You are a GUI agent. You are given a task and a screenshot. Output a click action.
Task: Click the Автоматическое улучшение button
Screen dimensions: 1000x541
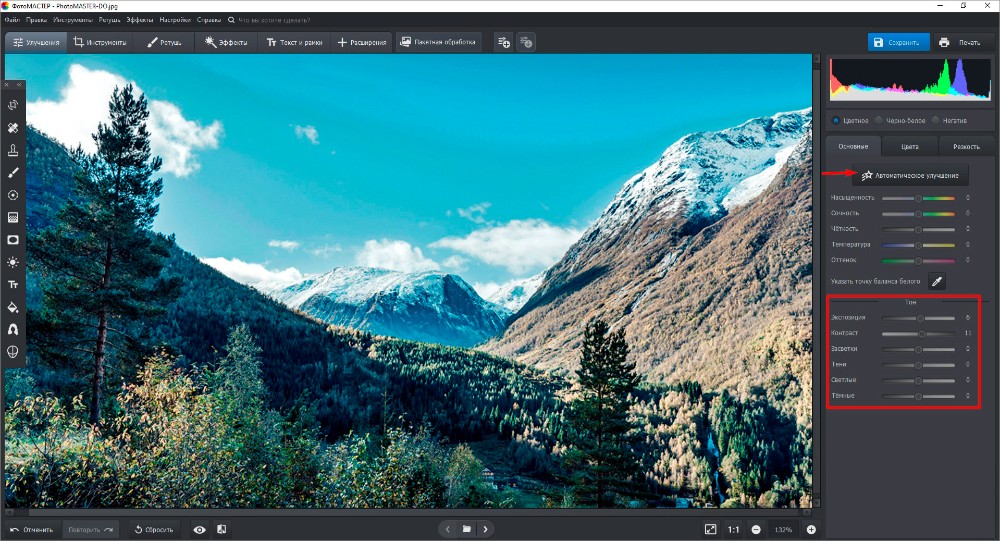tap(910, 175)
